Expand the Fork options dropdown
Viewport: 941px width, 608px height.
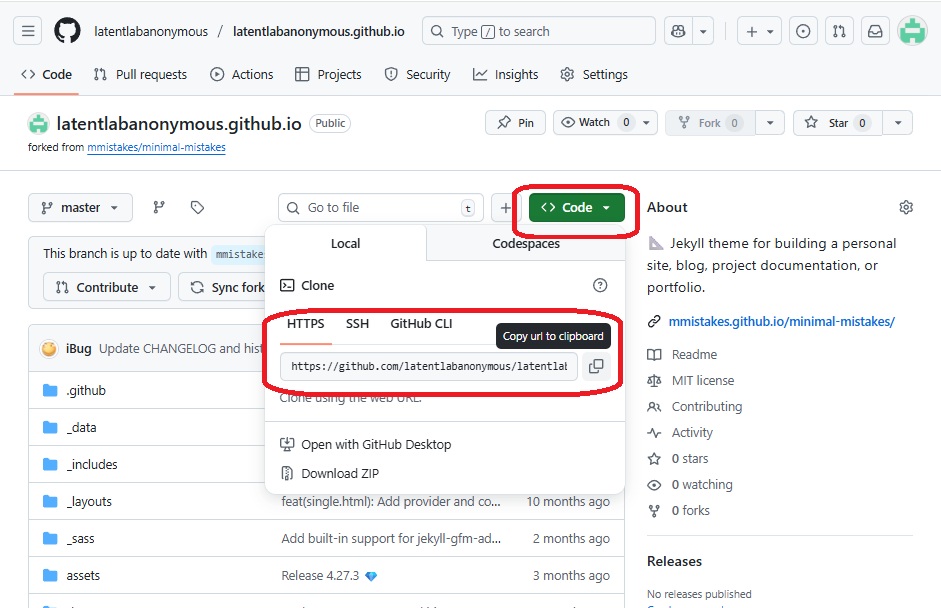point(769,122)
